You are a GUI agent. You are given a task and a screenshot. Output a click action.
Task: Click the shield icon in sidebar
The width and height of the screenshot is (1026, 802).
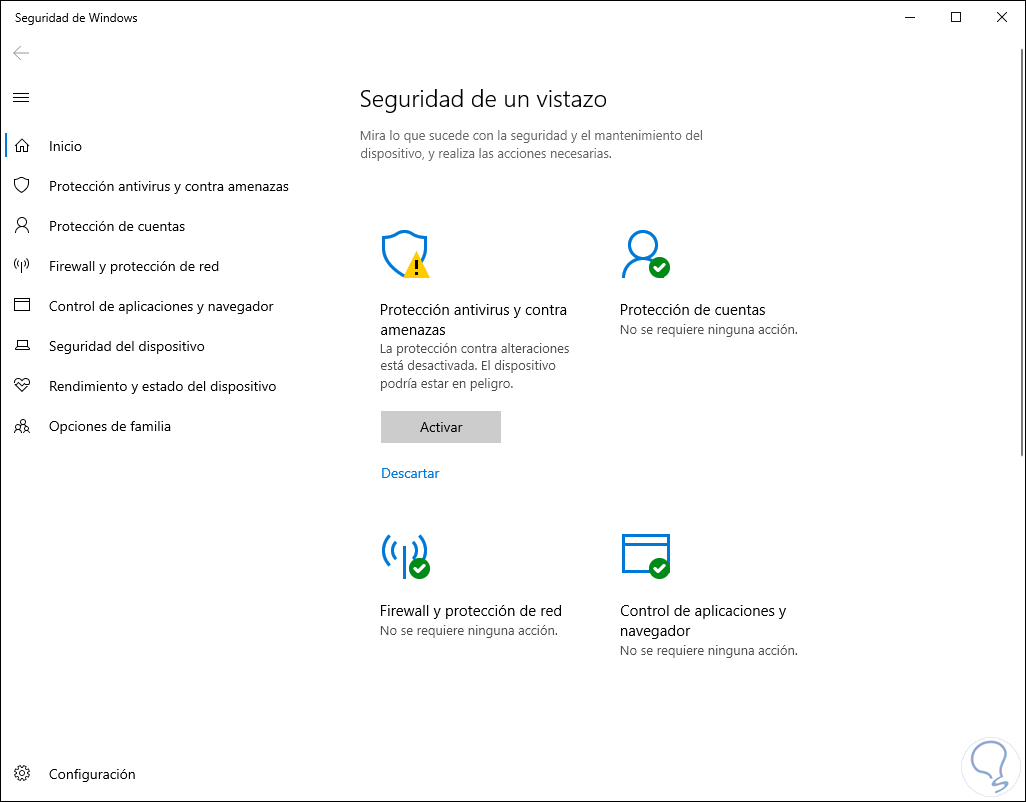click(22, 186)
